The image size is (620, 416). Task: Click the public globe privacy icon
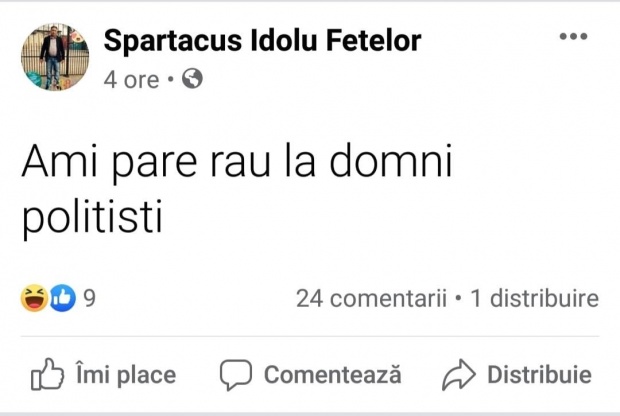click(x=192, y=79)
